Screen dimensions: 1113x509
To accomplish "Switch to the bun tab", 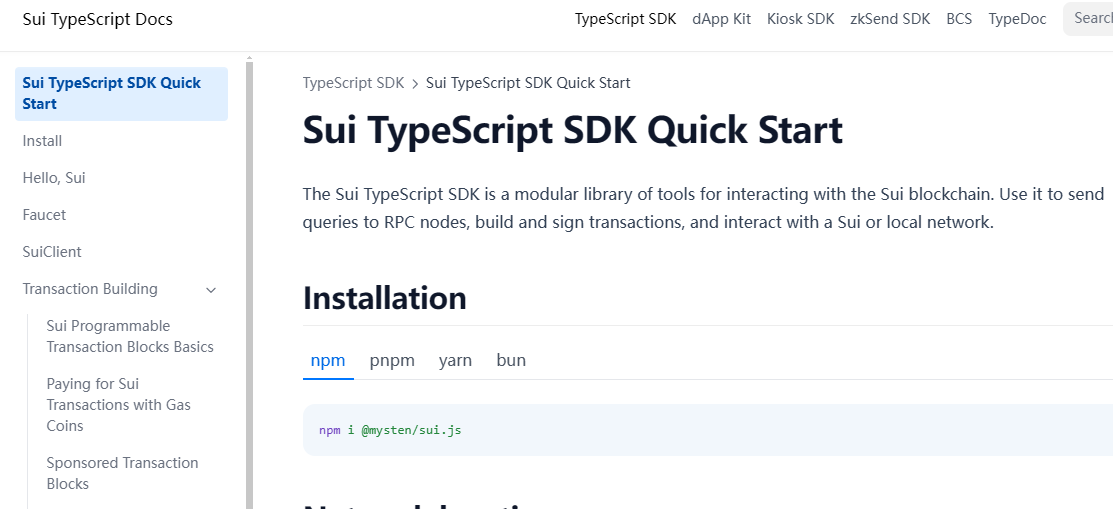I will (x=511, y=361).
